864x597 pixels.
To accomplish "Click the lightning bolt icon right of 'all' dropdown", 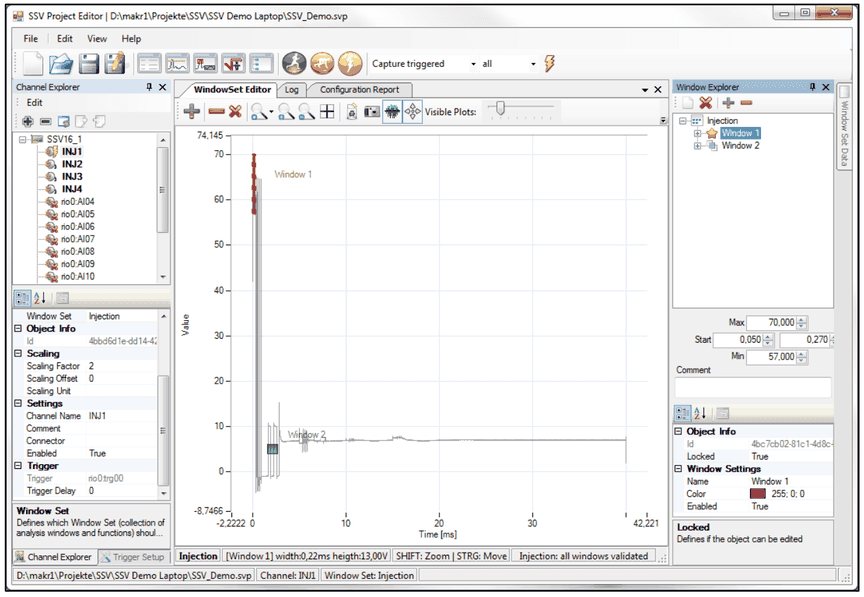I will point(549,63).
